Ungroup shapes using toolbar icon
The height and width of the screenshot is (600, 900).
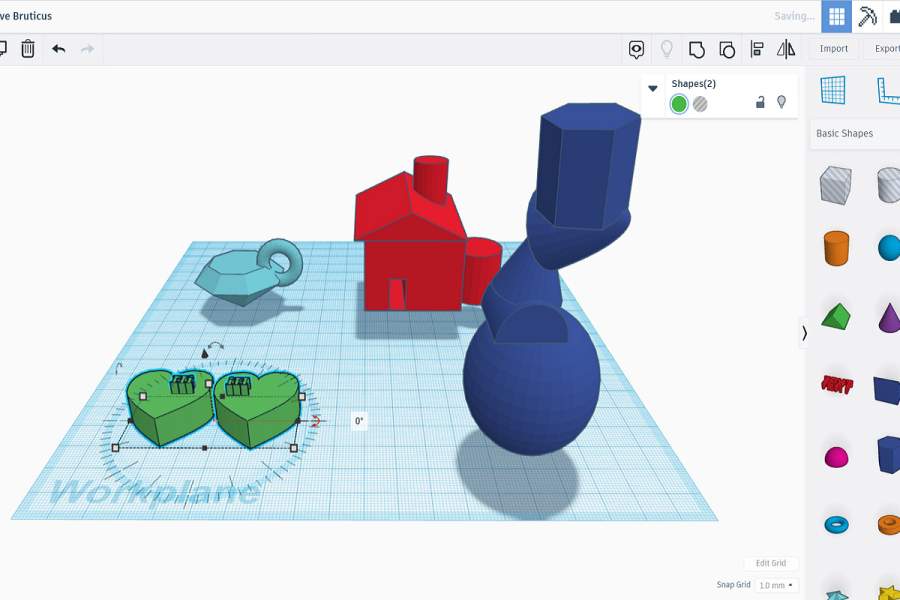[x=727, y=49]
